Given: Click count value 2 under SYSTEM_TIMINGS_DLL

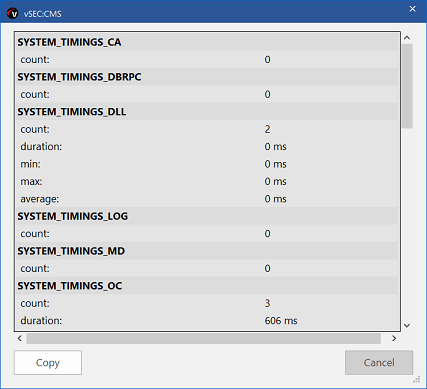Looking at the screenshot, I should (267, 129).
